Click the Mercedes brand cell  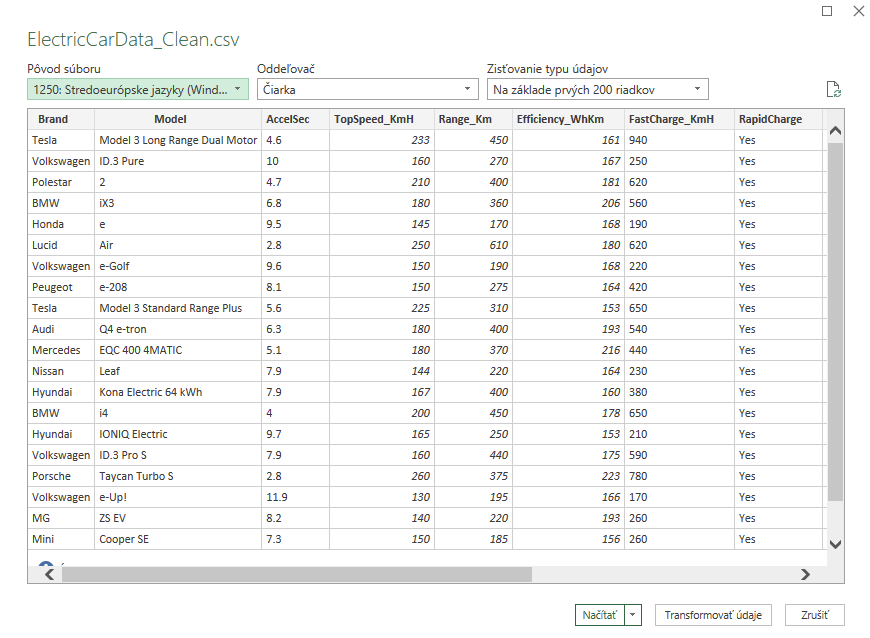pyautogui.click(x=61, y=350)
